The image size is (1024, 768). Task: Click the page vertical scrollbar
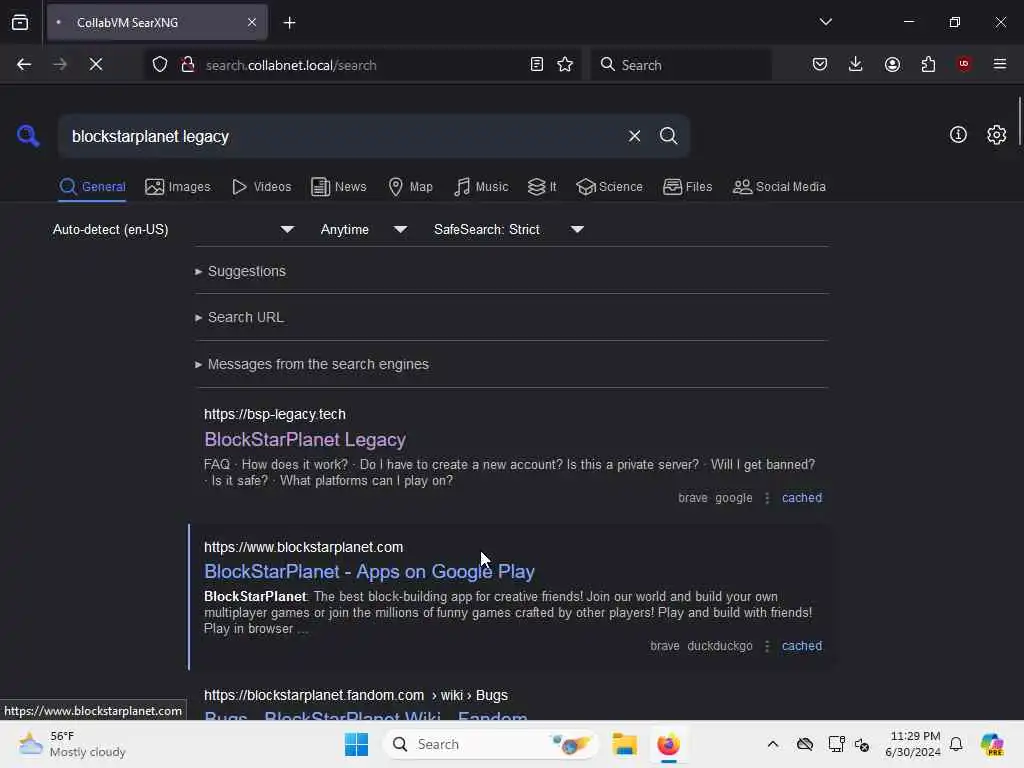pyautogui.click(x=1019, y=122)
